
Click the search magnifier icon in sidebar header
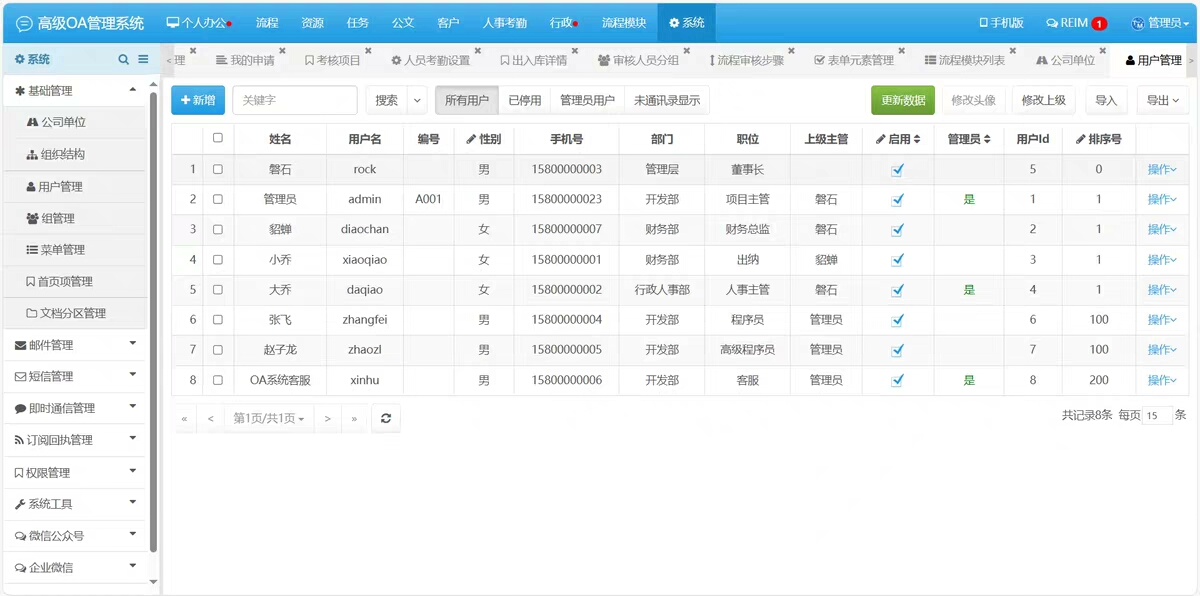coord(124,60)
